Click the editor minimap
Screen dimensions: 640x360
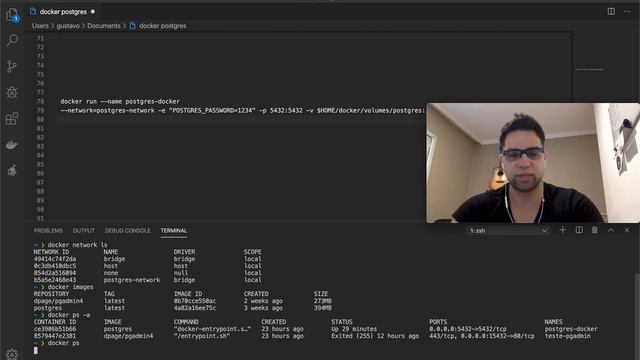[589, 69]
